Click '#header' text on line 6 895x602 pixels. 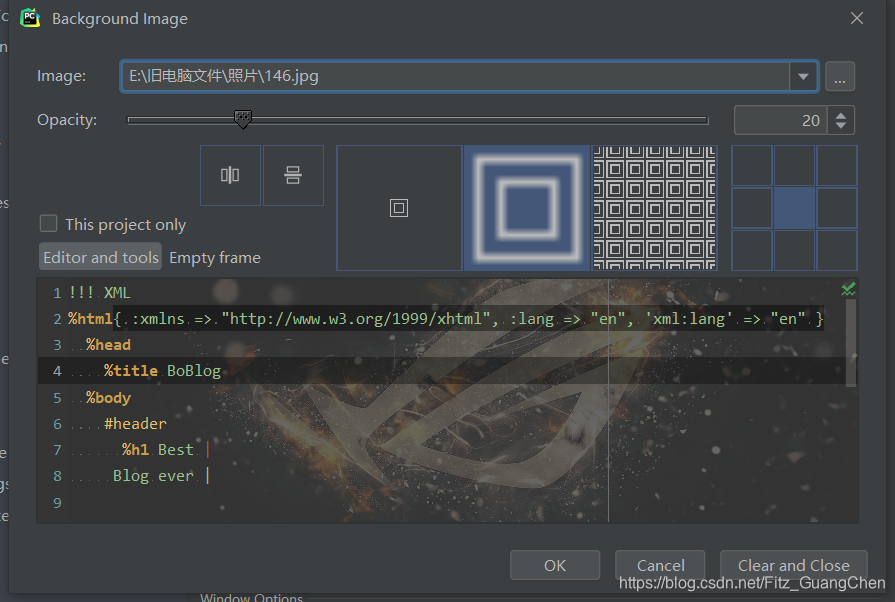coord(135,423)
